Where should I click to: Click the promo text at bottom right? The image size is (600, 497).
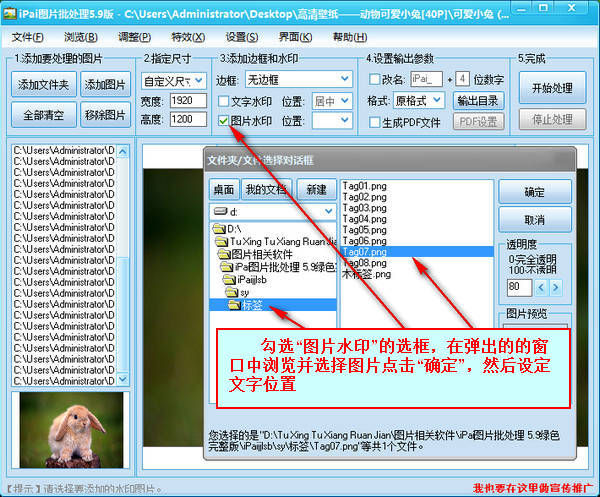(x=533, y=488)
